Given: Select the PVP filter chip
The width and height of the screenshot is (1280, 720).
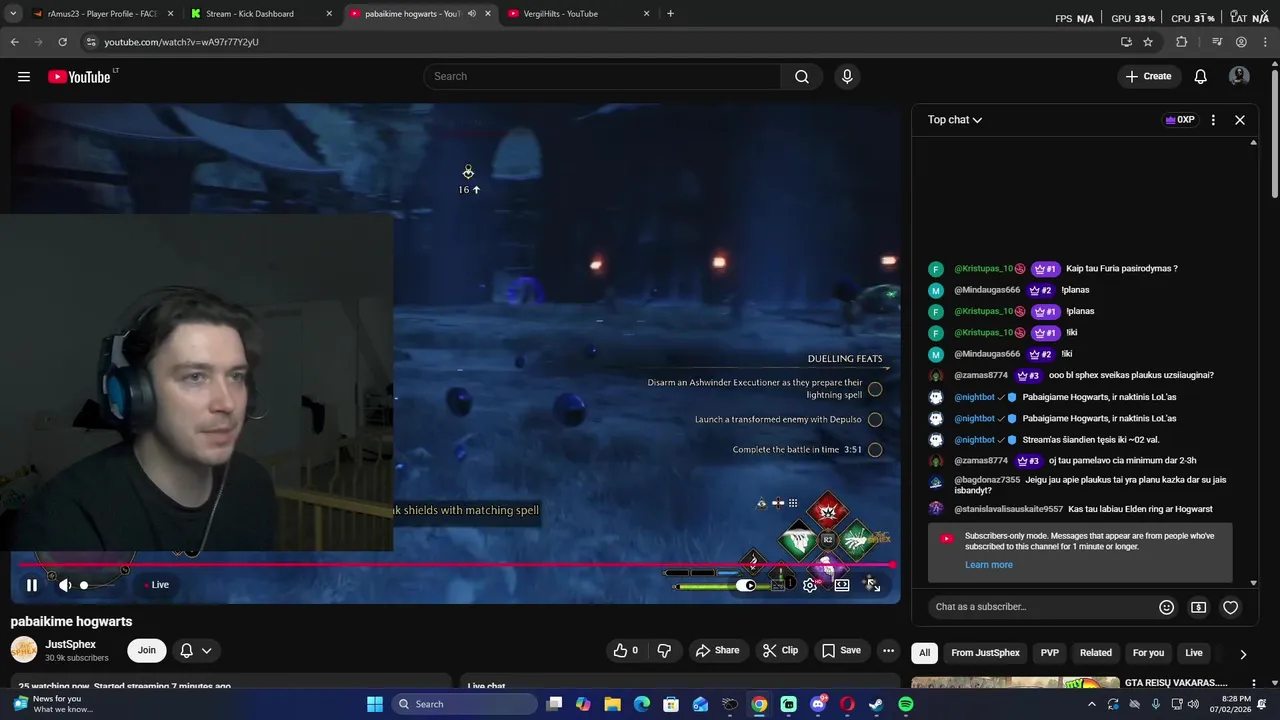Looking at the screenshot, I should point(1050,653).
